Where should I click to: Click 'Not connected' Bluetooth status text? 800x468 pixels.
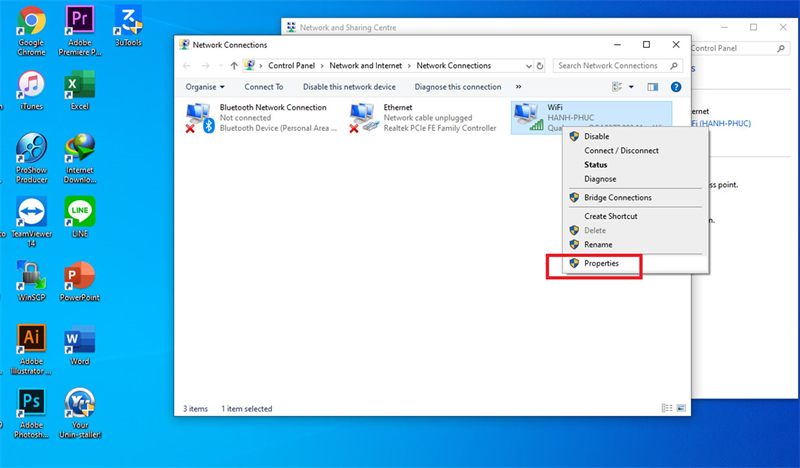click(x=245, y=118)
